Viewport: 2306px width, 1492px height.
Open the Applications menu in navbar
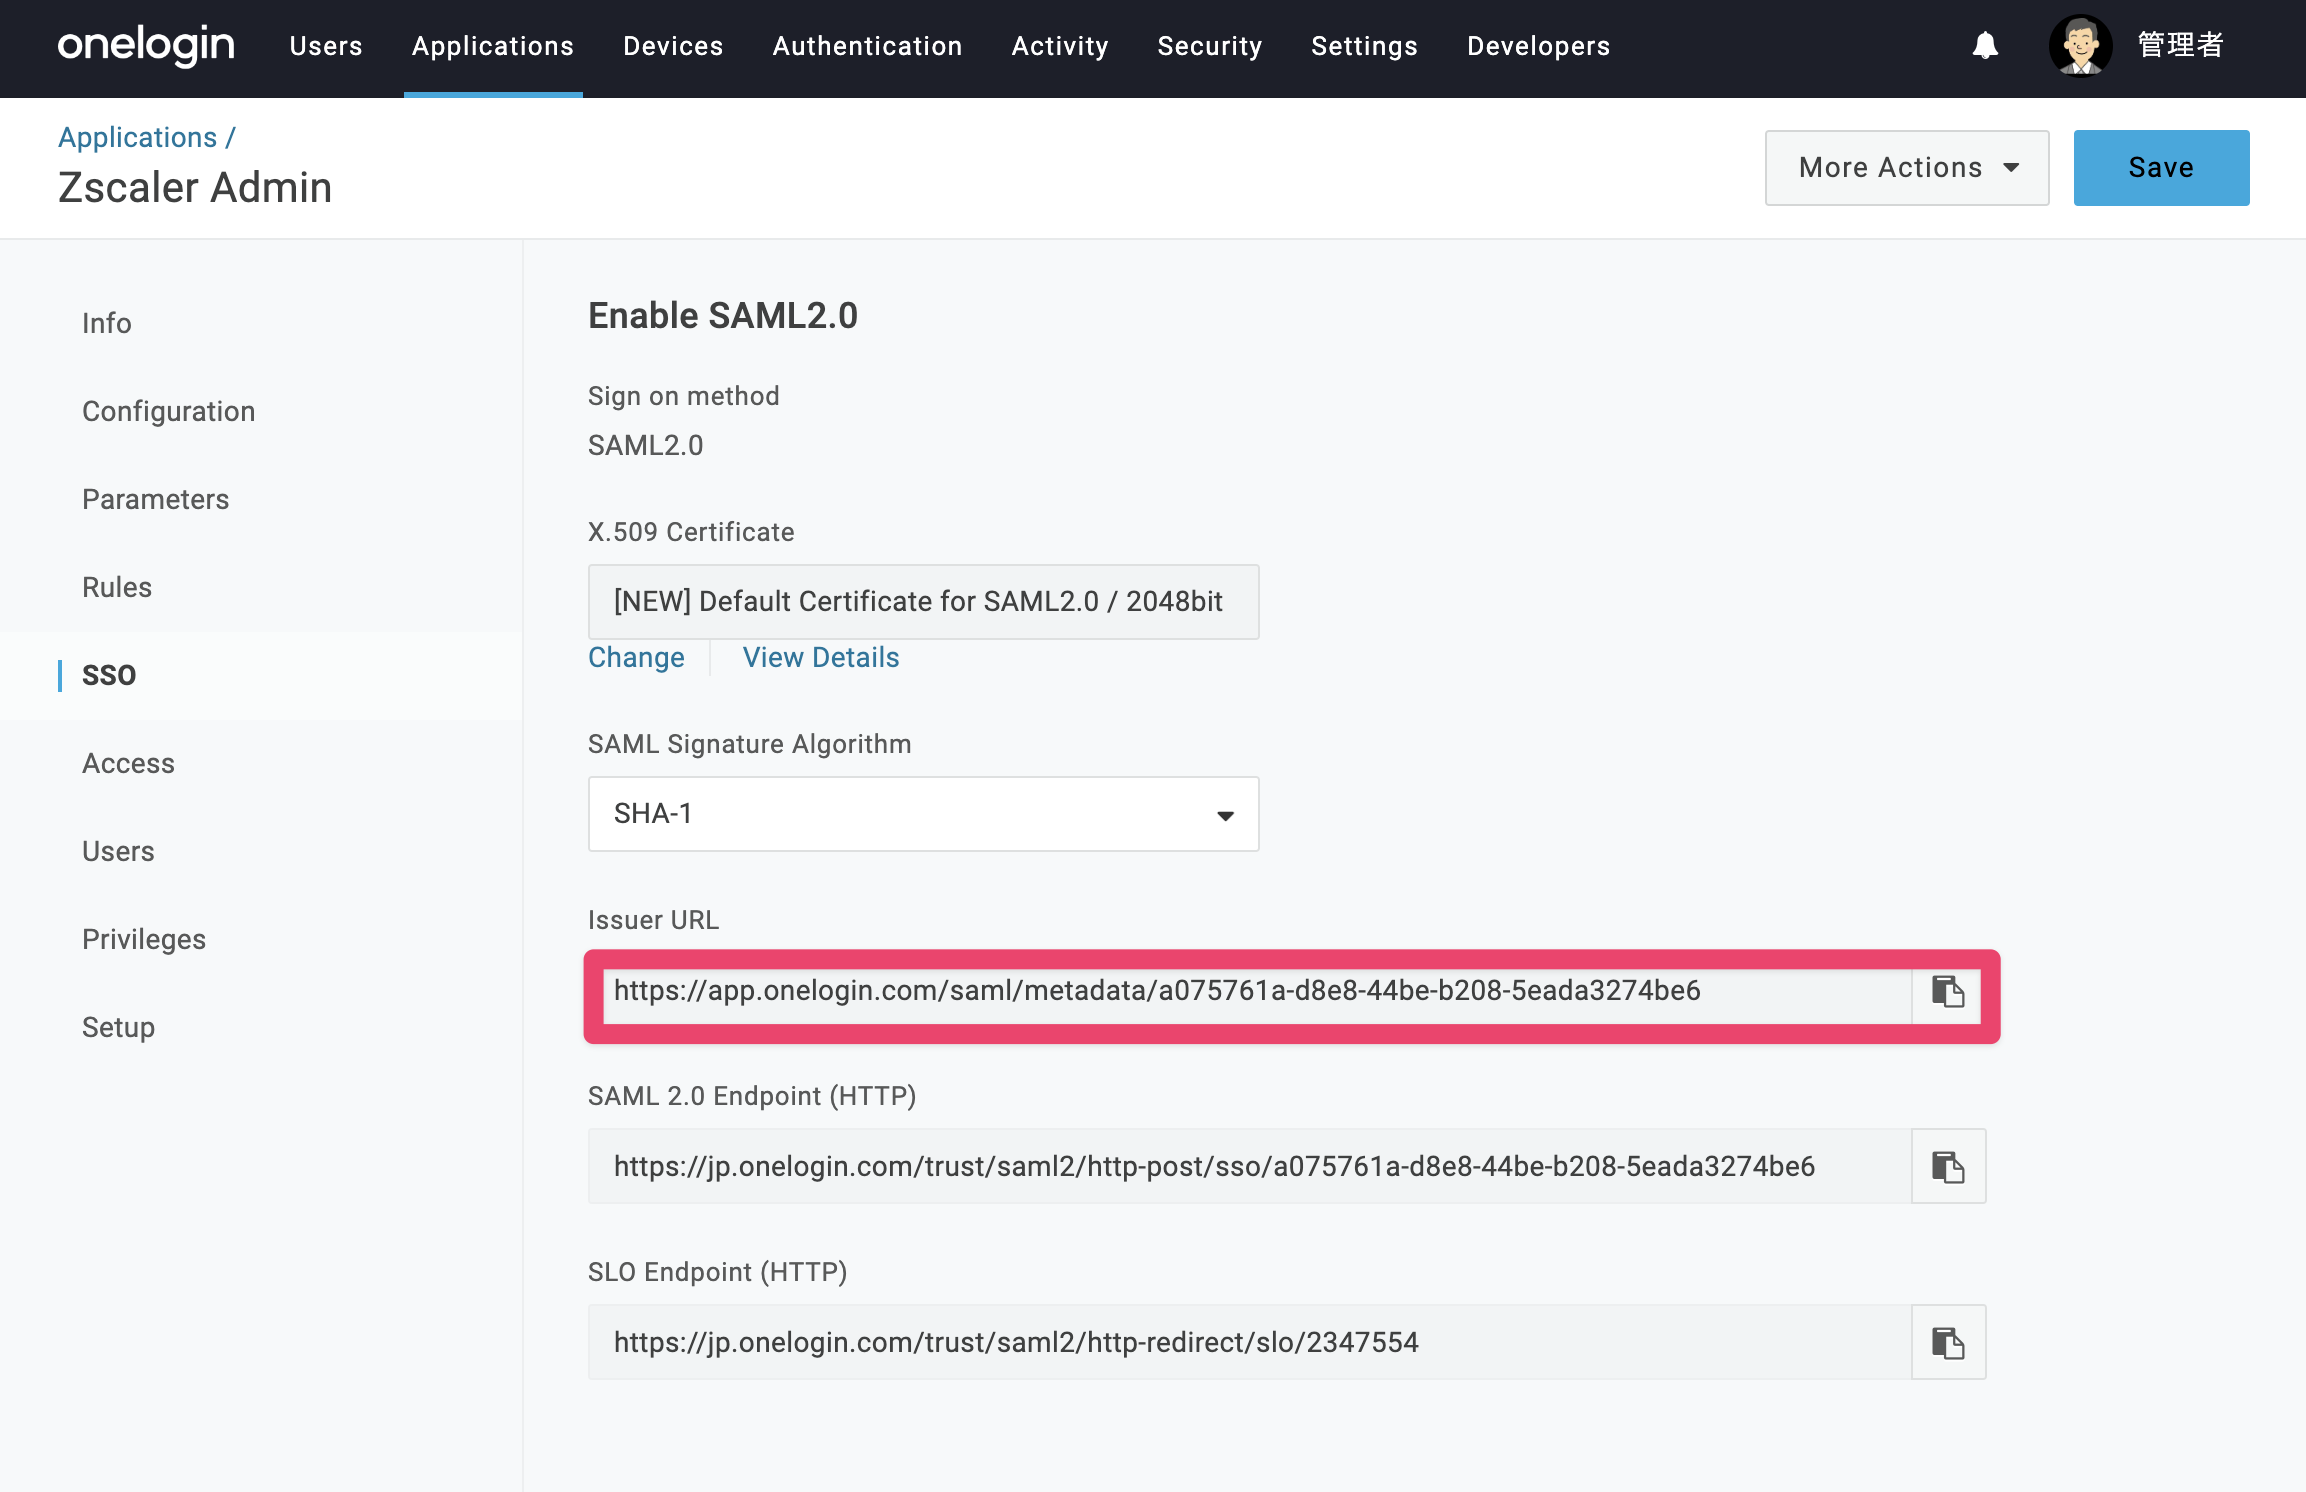[x=493, y=46]
